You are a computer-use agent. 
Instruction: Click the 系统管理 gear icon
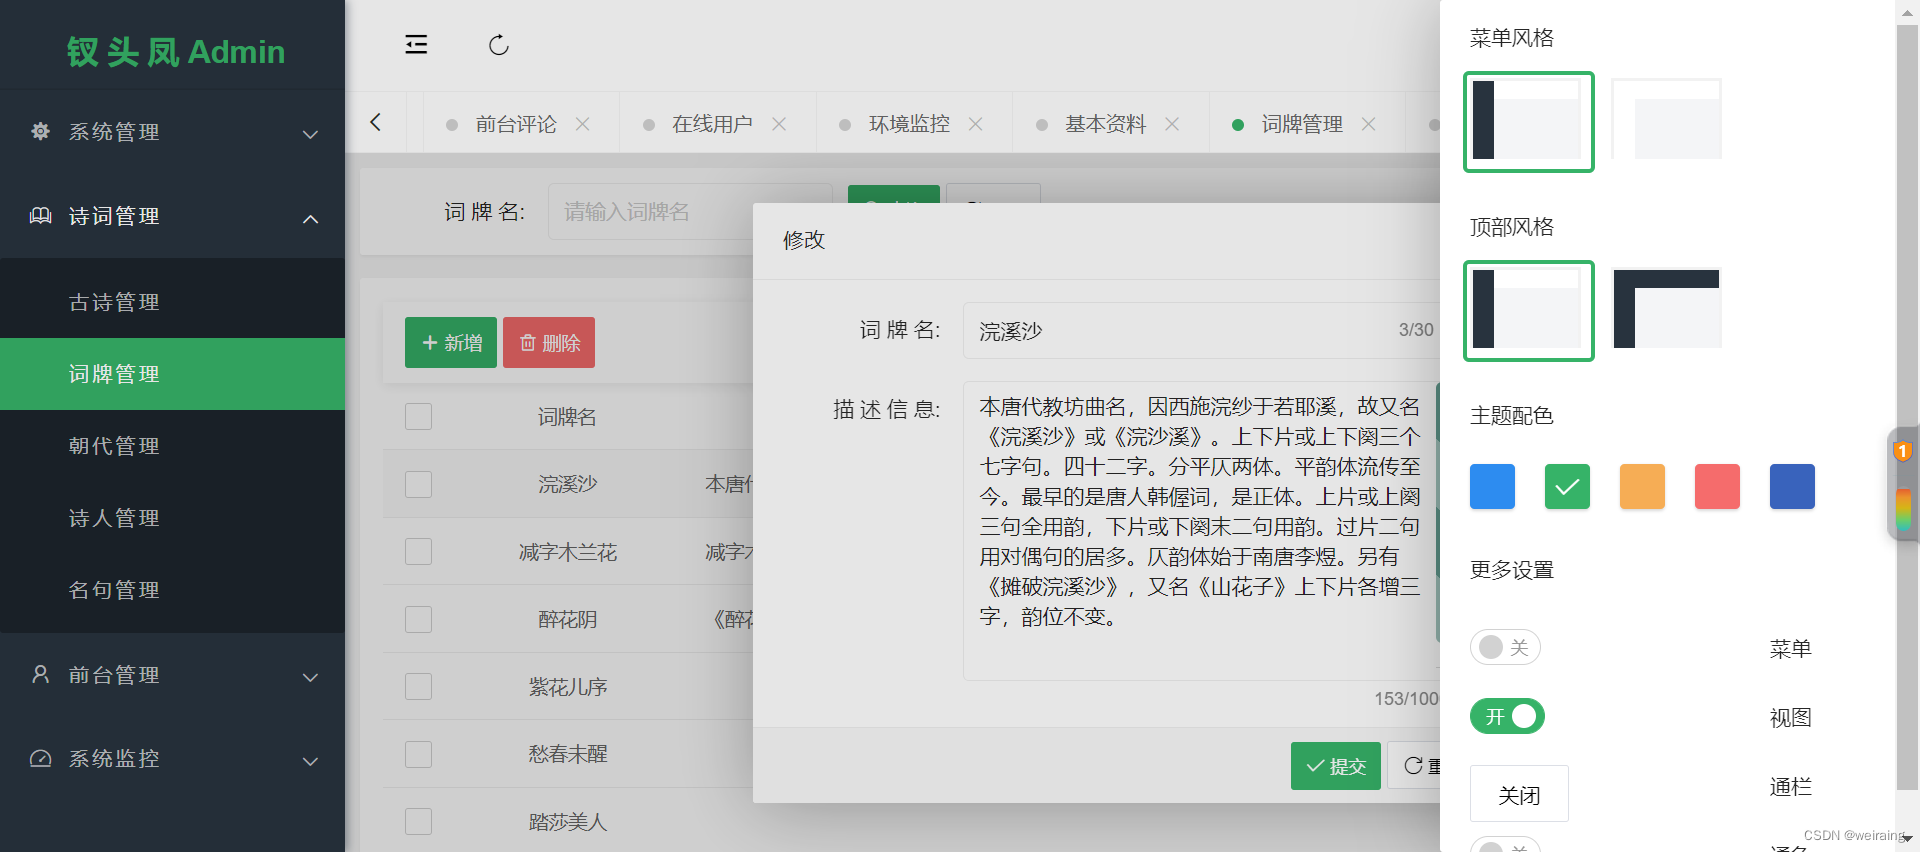click(40, 131)
